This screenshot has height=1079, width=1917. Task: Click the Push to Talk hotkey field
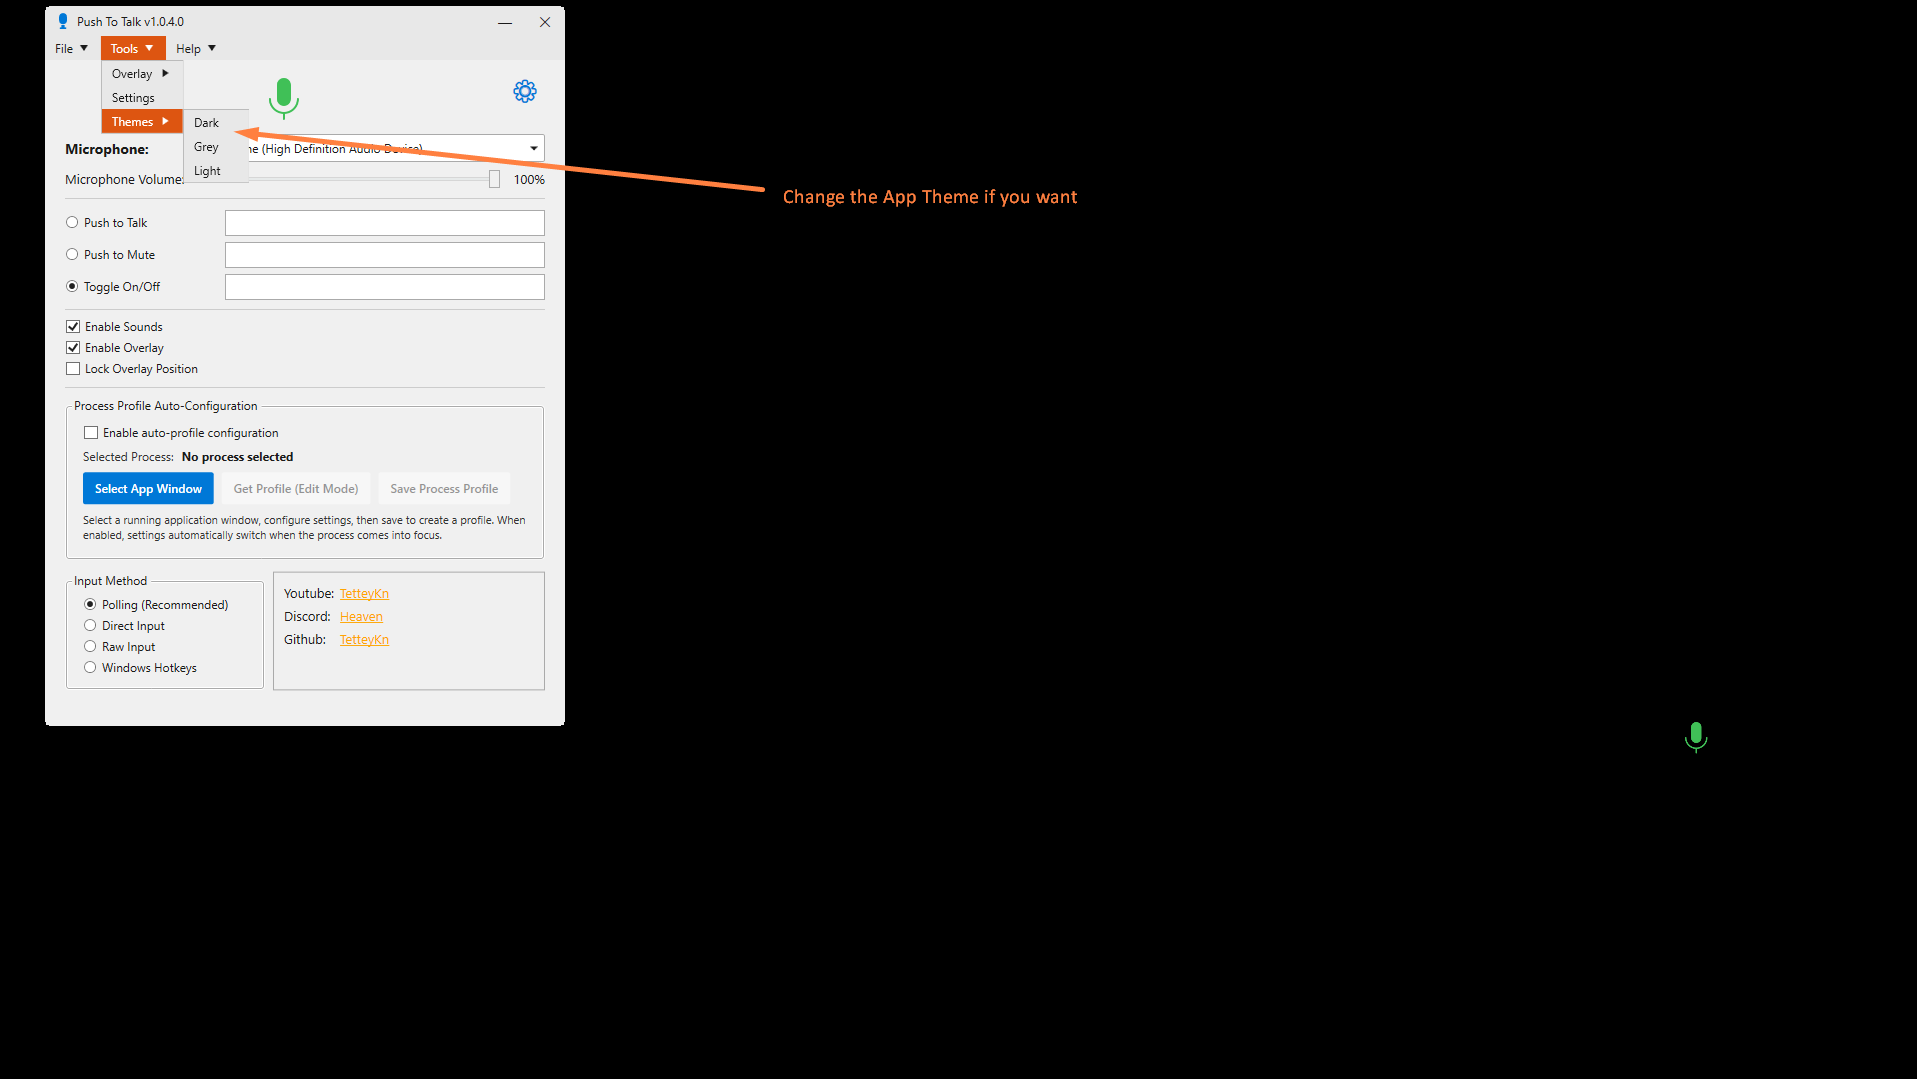point(385,222)
